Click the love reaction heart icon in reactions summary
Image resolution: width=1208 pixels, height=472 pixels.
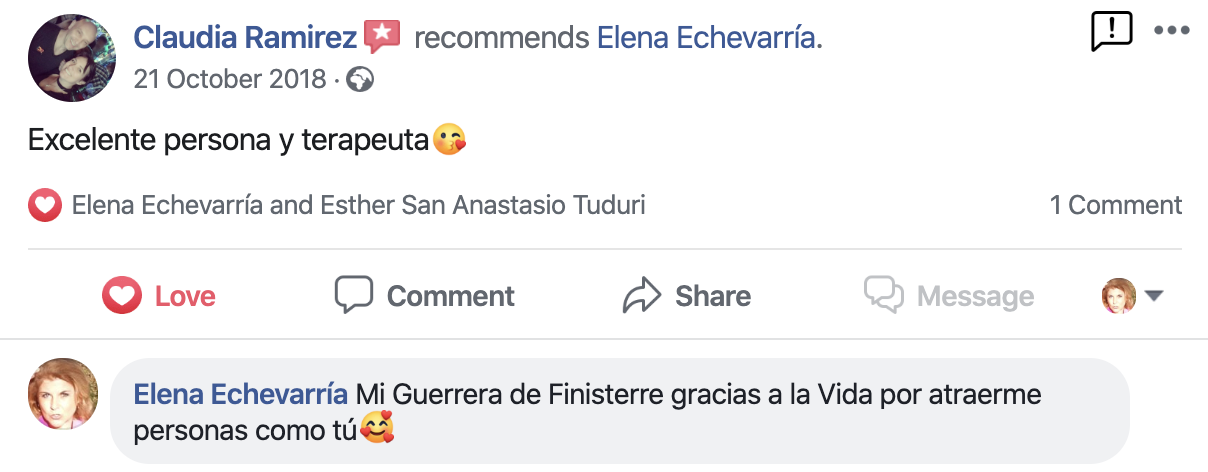[x=44, y=206]
